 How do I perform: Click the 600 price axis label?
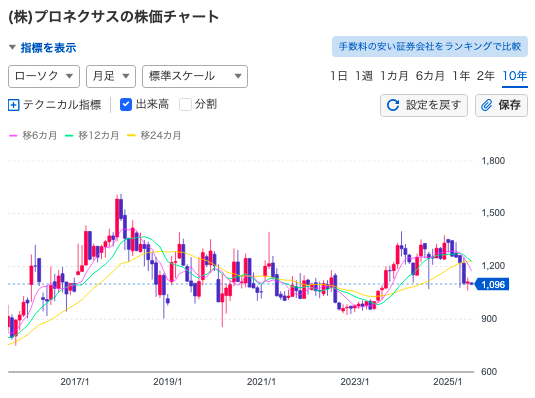click(489, 372)
